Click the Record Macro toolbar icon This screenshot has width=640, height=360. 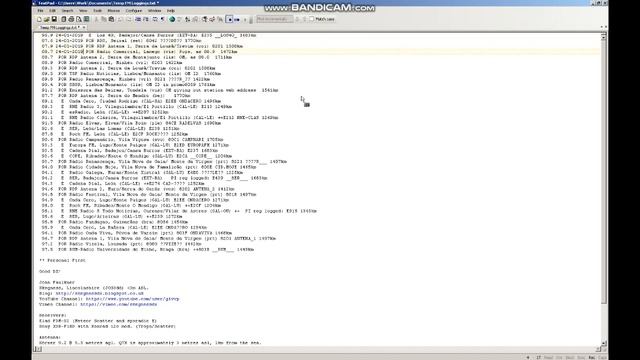click(229, 19)
